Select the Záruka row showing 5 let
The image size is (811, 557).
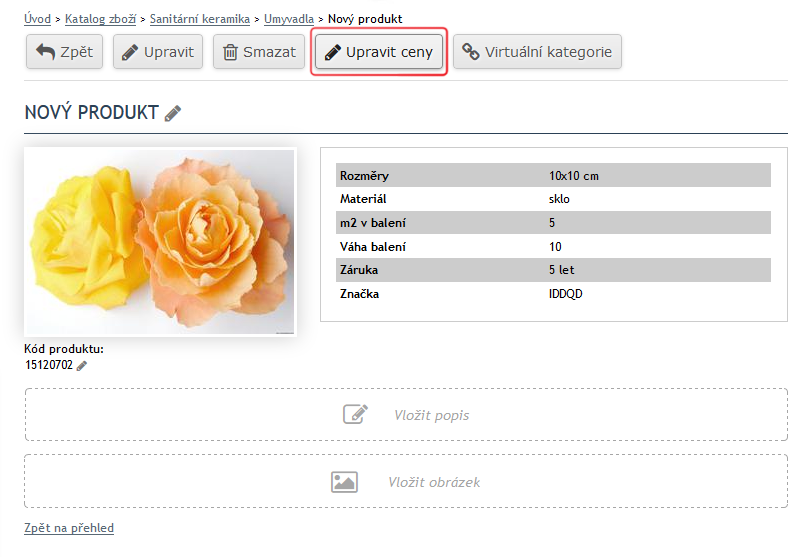[x=553, y=270]
